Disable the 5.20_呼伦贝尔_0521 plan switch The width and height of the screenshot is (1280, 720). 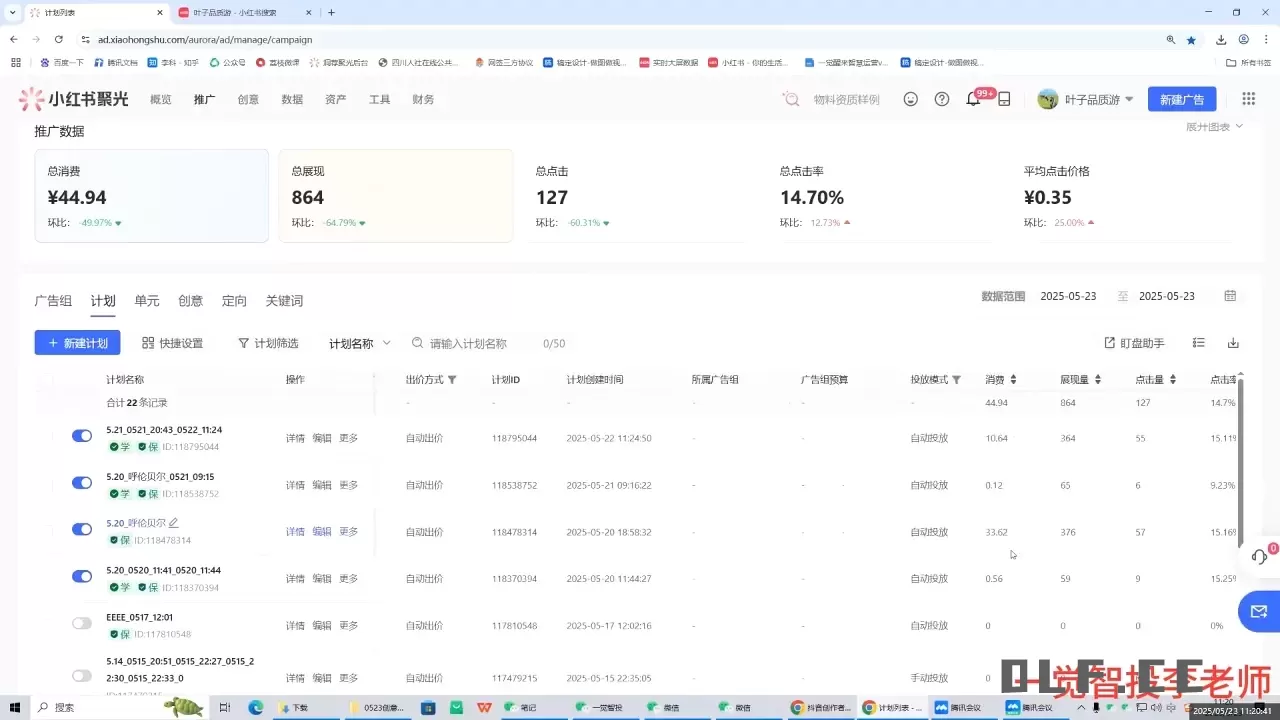pos(81,482)
